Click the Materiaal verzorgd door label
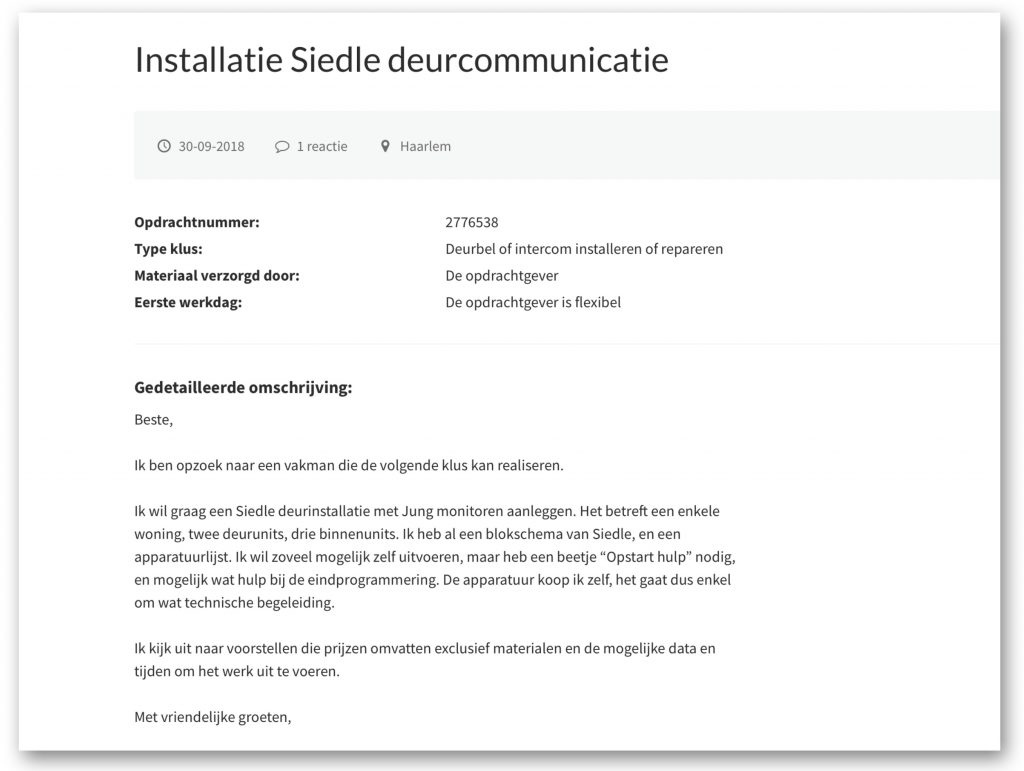Viewport: 1024px width, 771px height. pos(216,275)
